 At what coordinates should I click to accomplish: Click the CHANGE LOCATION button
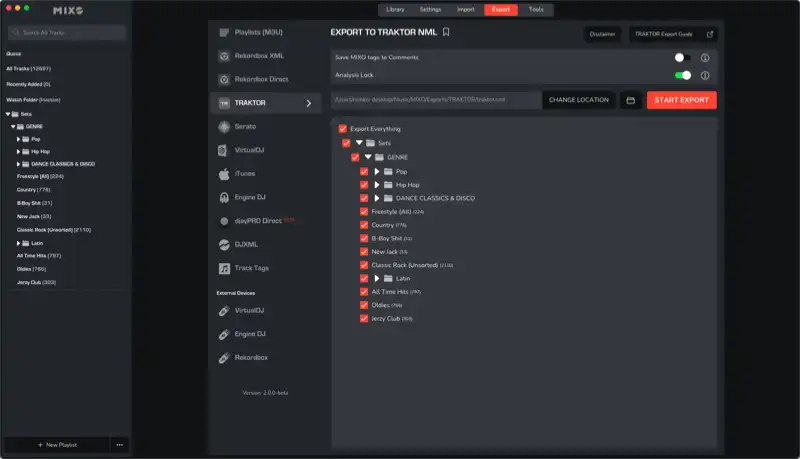click(579, 100)
